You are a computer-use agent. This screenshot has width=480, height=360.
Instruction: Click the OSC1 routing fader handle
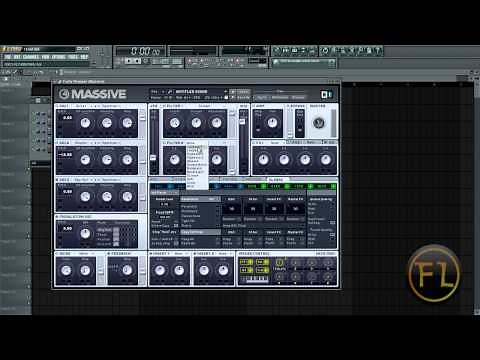pyautogui.click(x=142, y=117)
